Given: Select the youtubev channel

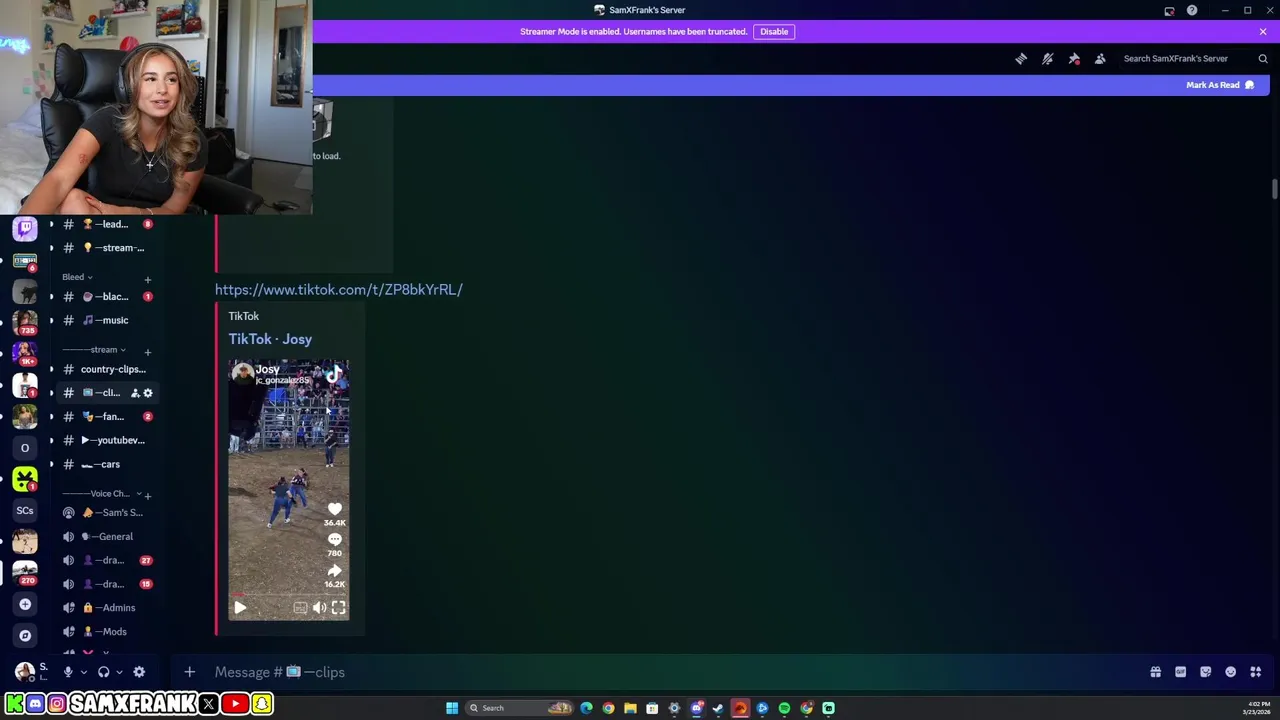Looking at the screenshot, I should (x=107, y=440).
